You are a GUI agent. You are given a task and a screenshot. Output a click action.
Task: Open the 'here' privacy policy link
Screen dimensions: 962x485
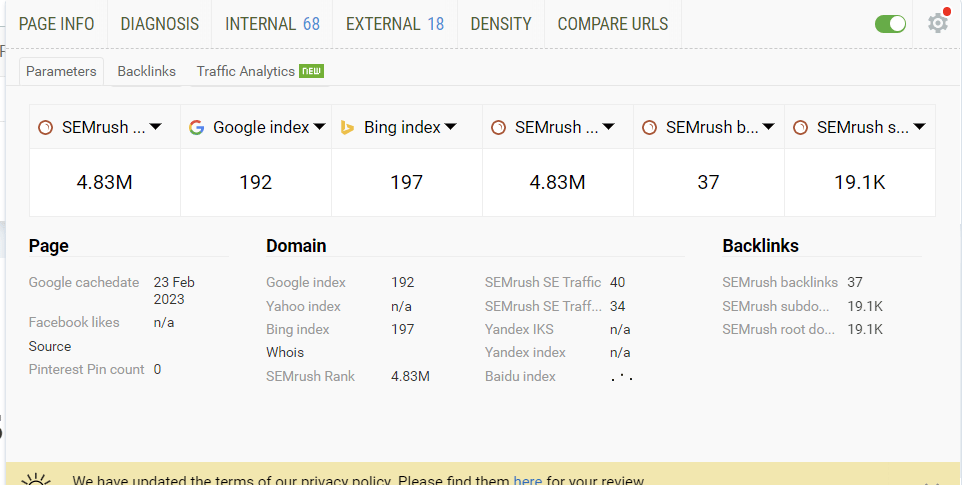coord(528,480)
